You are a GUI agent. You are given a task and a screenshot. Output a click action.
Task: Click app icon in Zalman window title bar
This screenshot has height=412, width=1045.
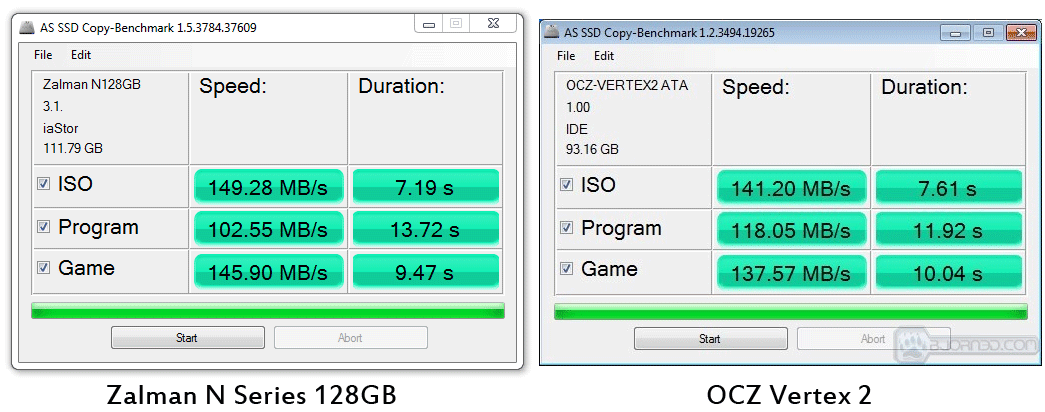[27, 27]
